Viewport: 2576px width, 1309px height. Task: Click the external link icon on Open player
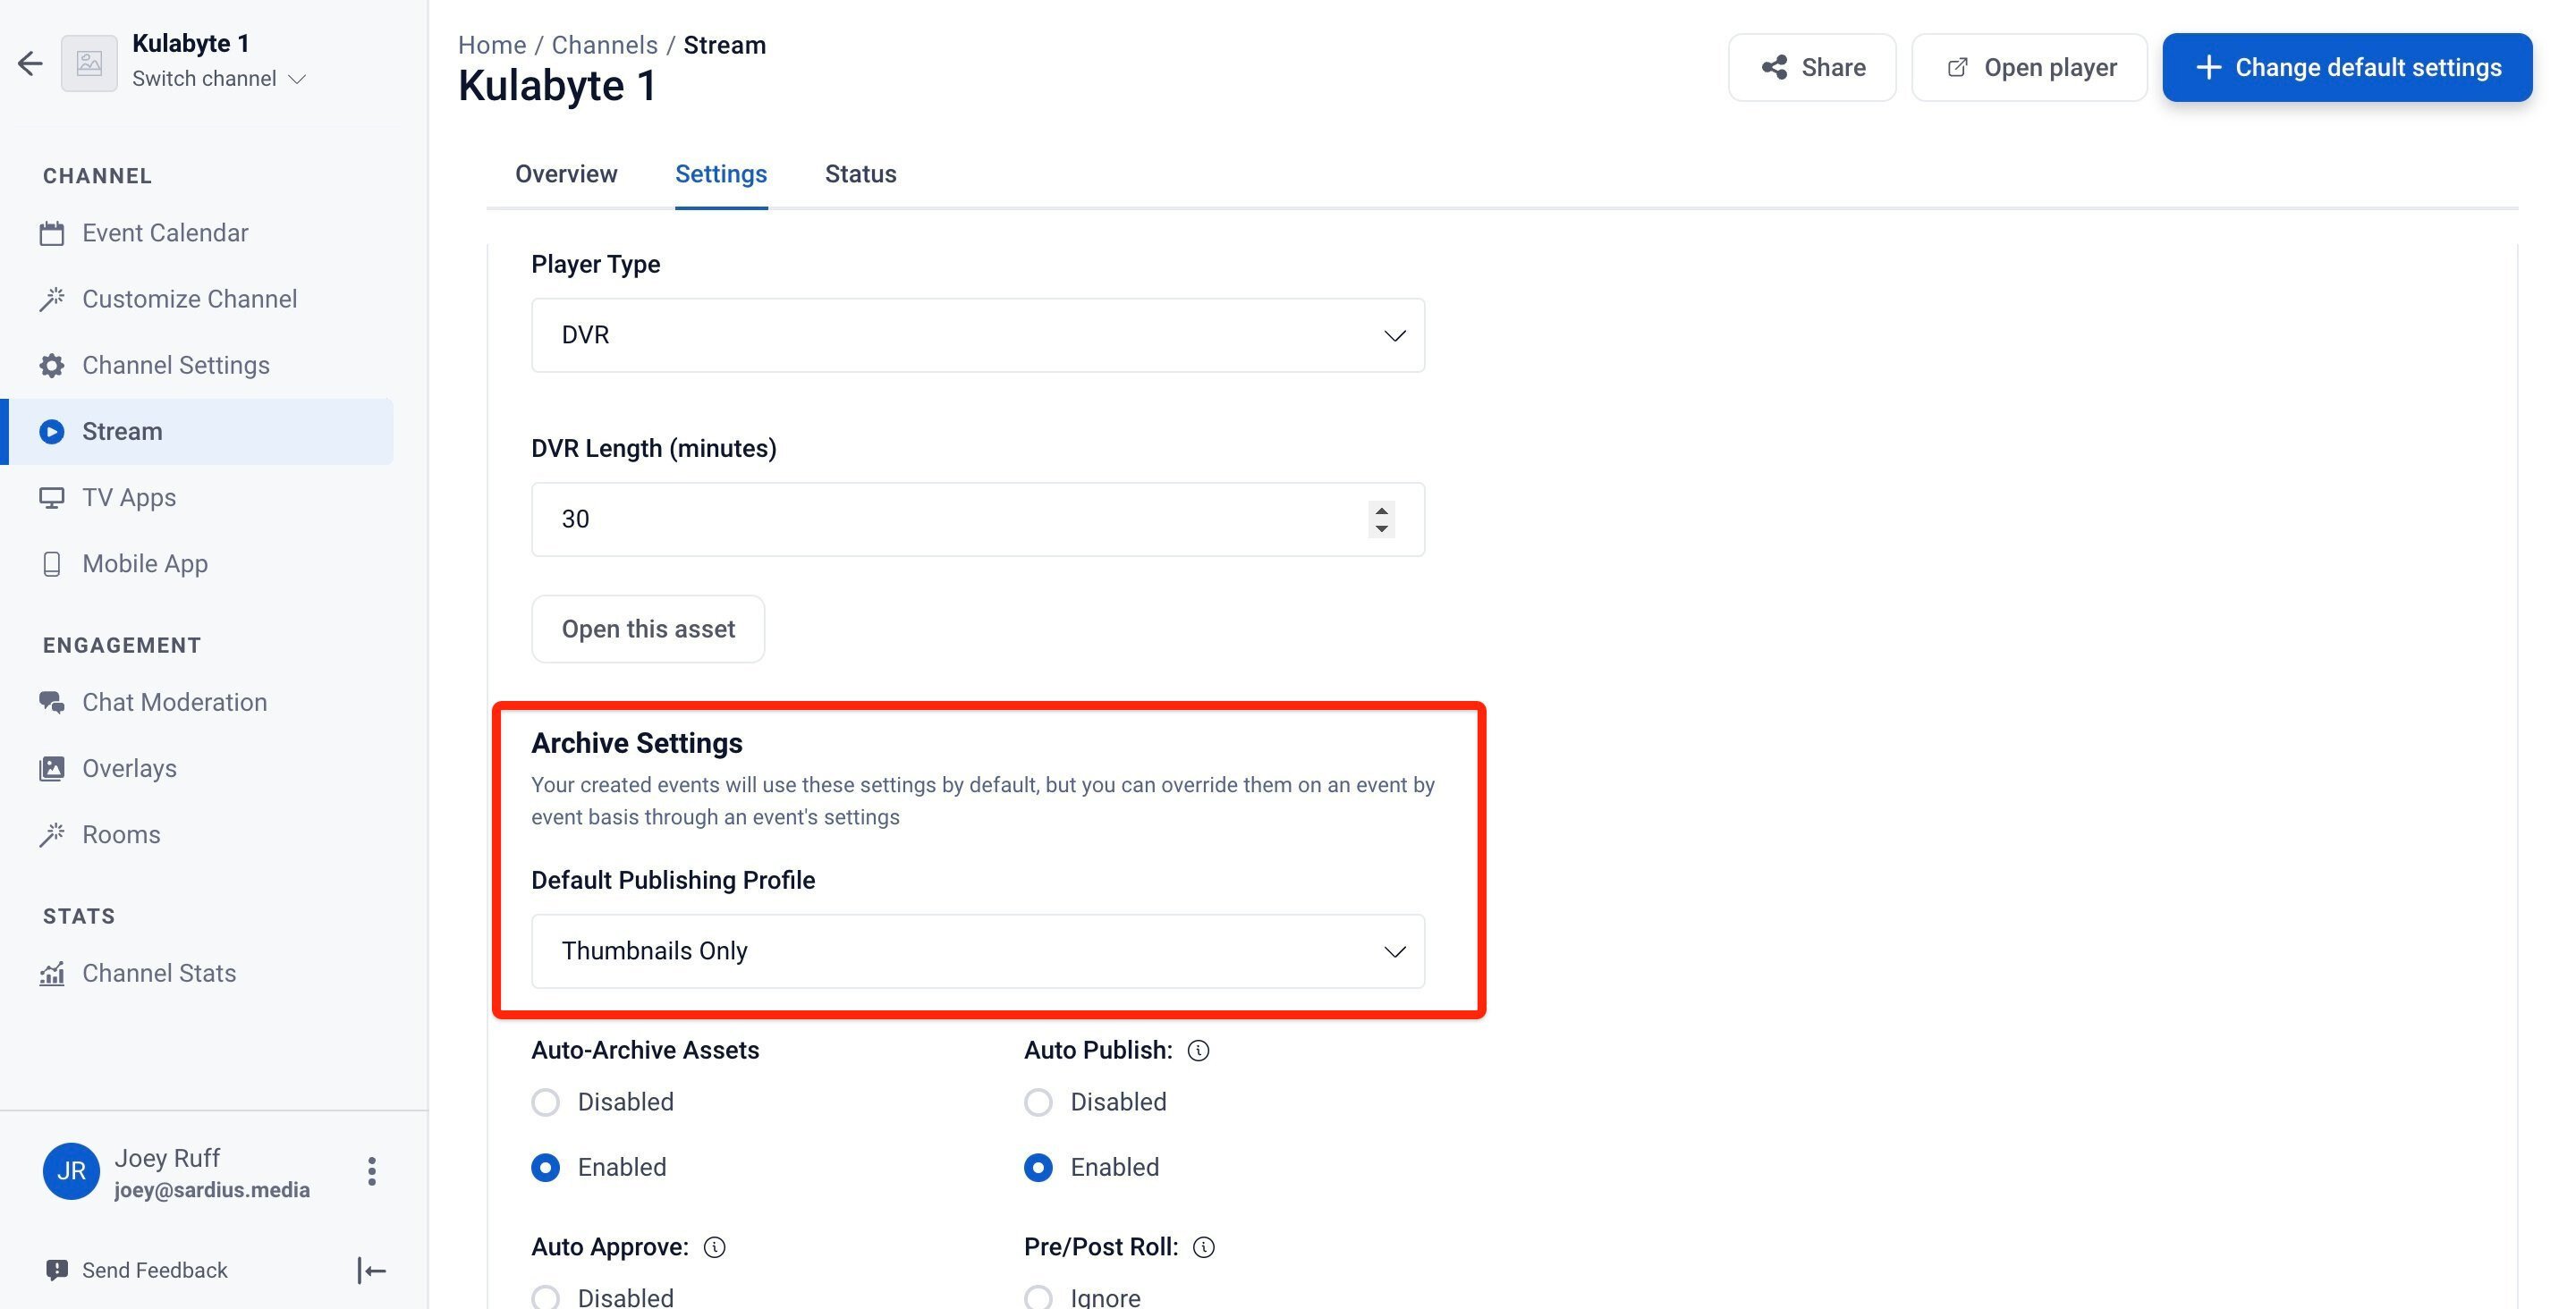coord(1957,67)
